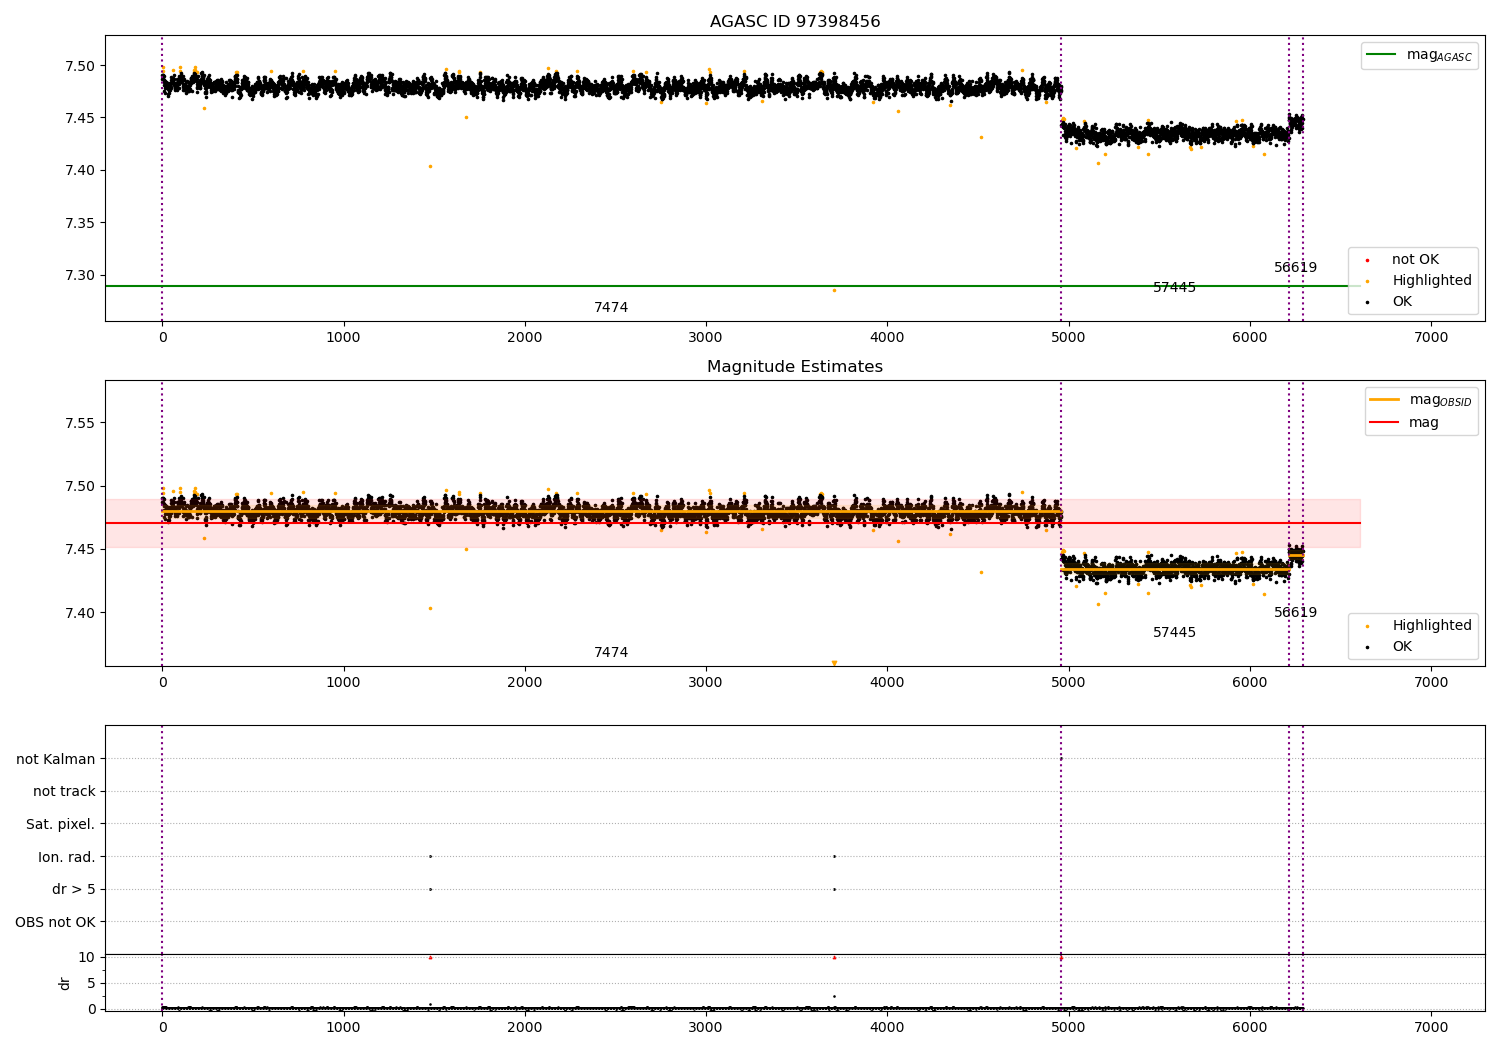1500x1050 pixels.
Task: Click the orange mag OBSID legend line sample
Action: coord(1385,400)
